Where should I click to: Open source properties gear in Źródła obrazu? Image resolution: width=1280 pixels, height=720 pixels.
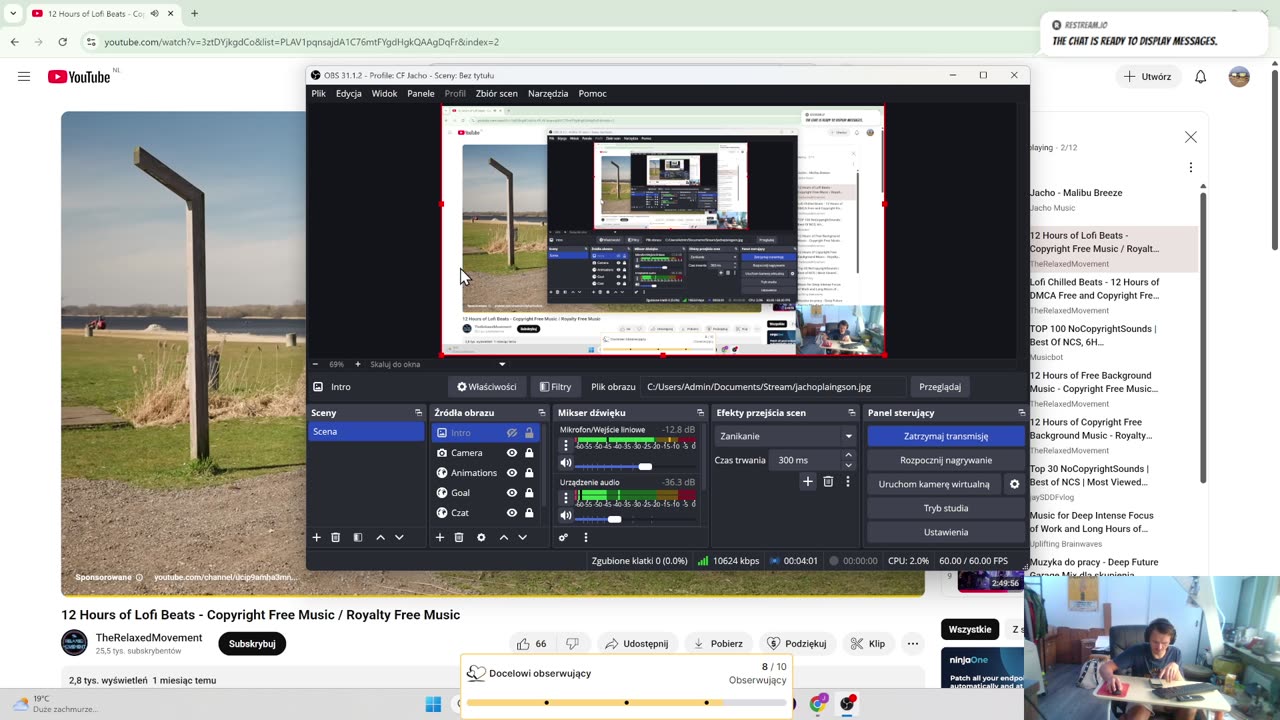click(x=481, y=537)
